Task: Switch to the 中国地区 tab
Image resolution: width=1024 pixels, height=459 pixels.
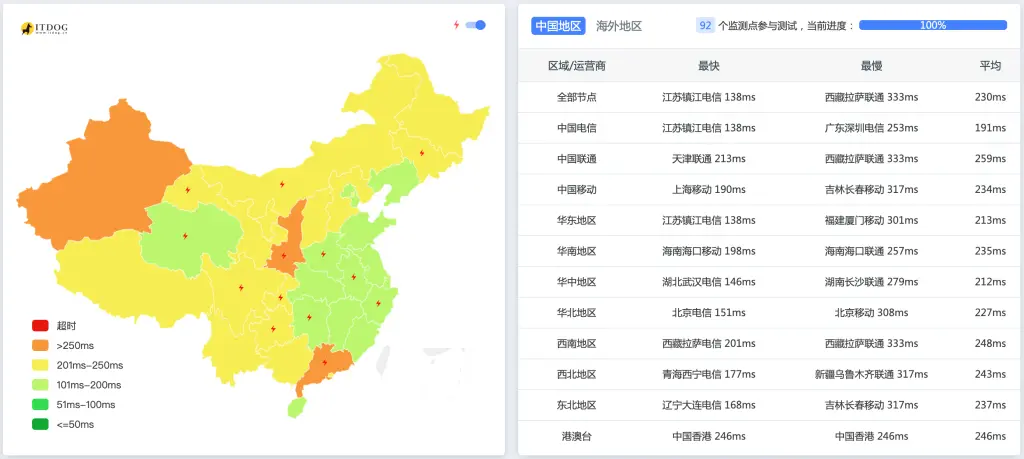Action: click(558, 26)
